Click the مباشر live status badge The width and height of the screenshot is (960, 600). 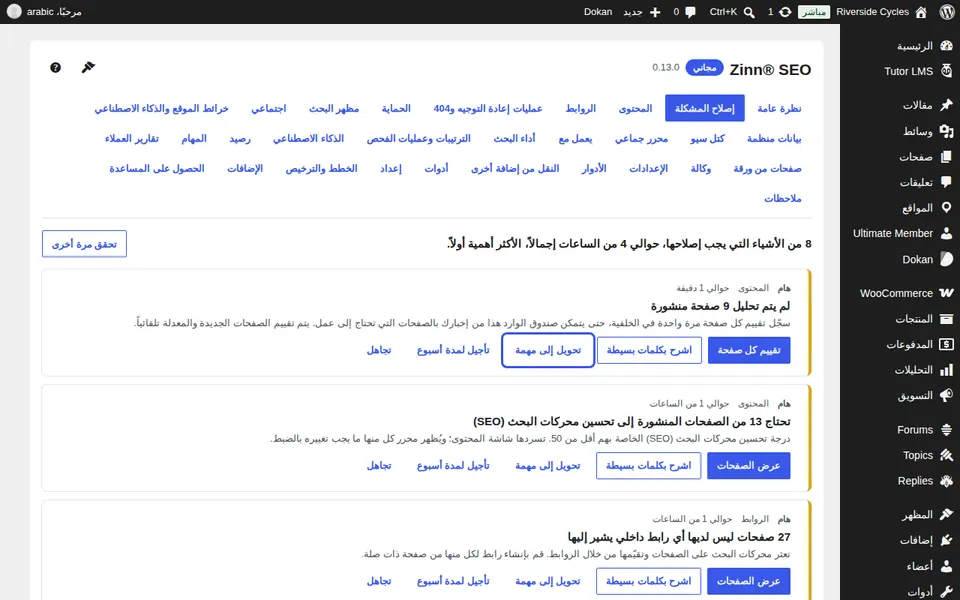click(814, 12)
